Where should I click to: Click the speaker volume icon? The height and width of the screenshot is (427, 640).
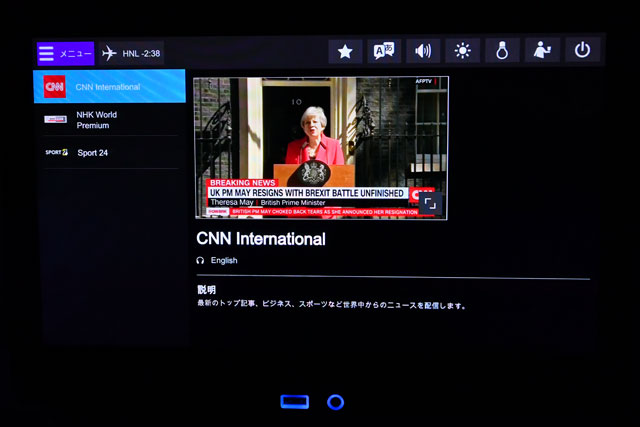[423, 52]
